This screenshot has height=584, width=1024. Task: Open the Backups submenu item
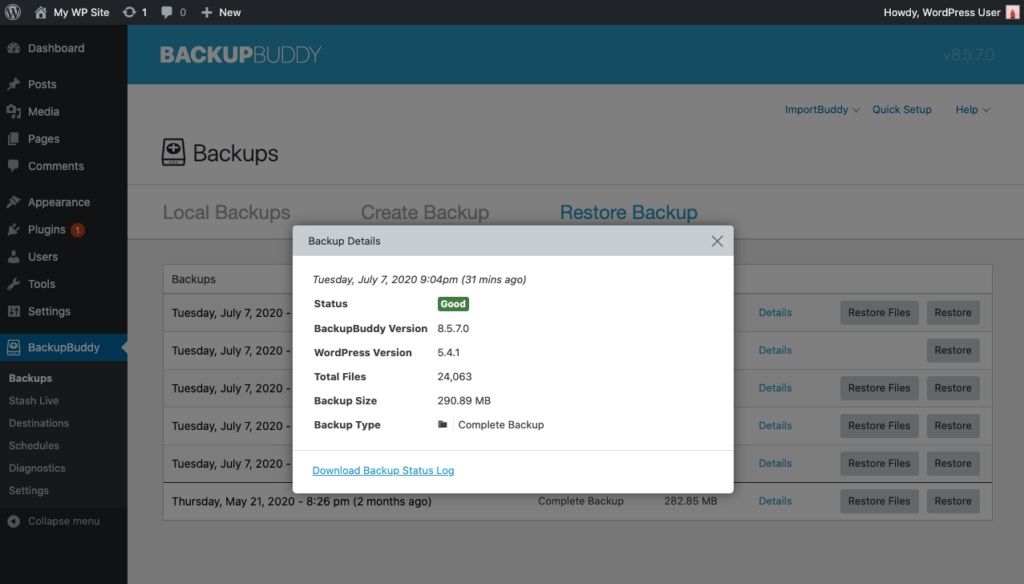(x=30, y=378)
